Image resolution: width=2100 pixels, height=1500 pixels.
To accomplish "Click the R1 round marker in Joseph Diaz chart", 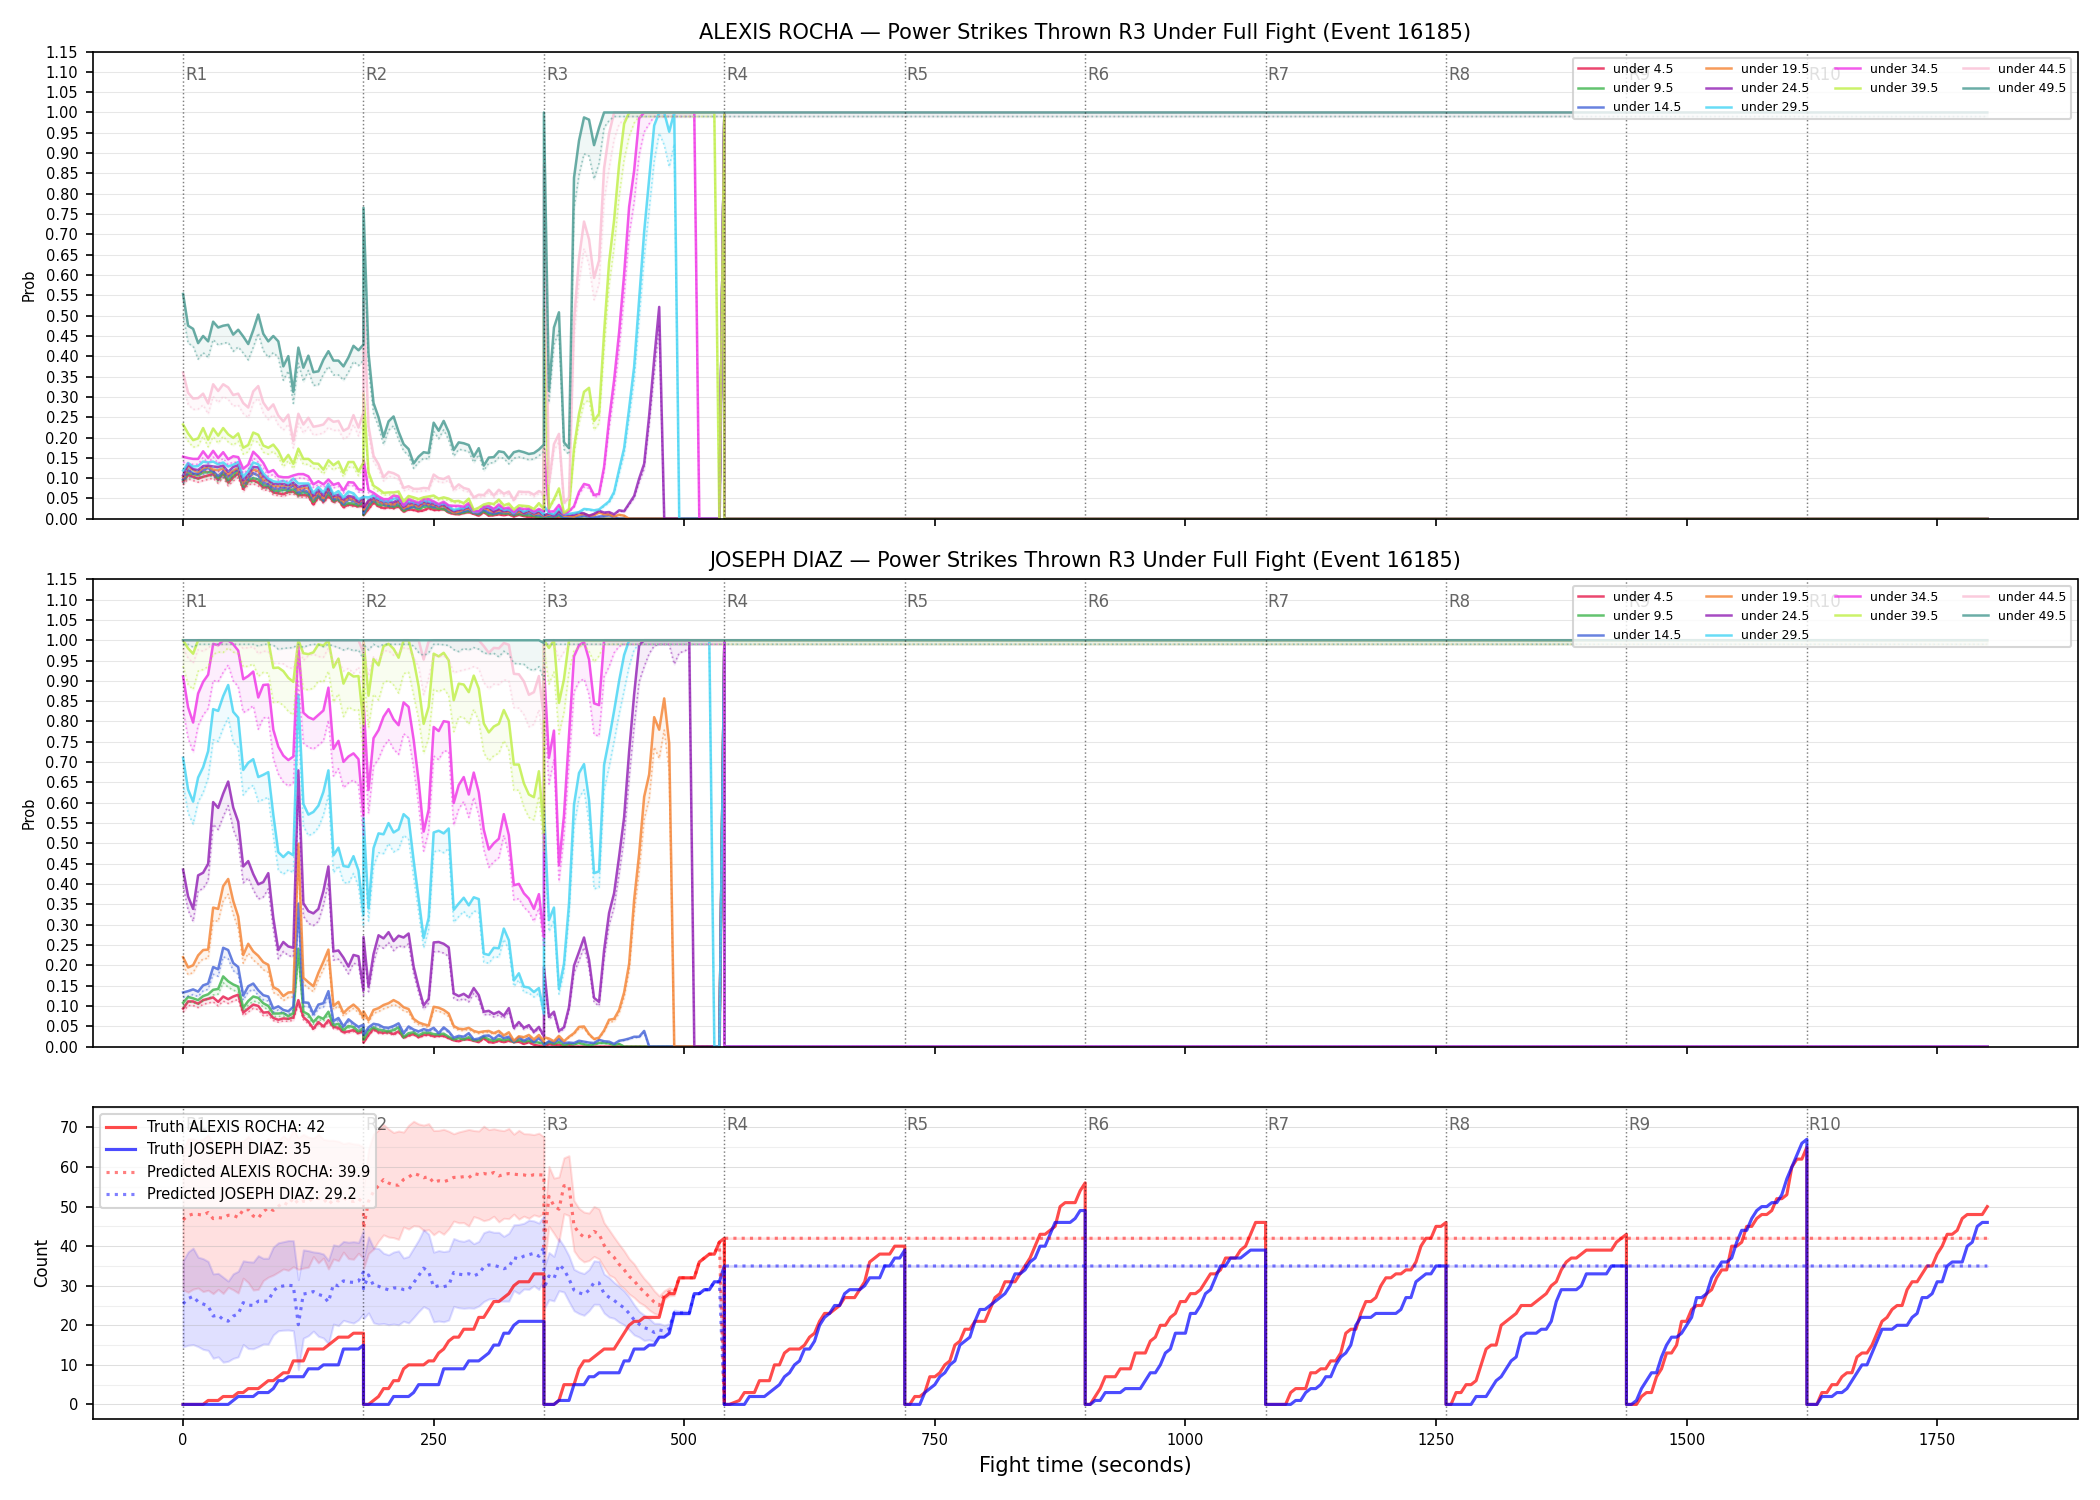I will (196, 601).
